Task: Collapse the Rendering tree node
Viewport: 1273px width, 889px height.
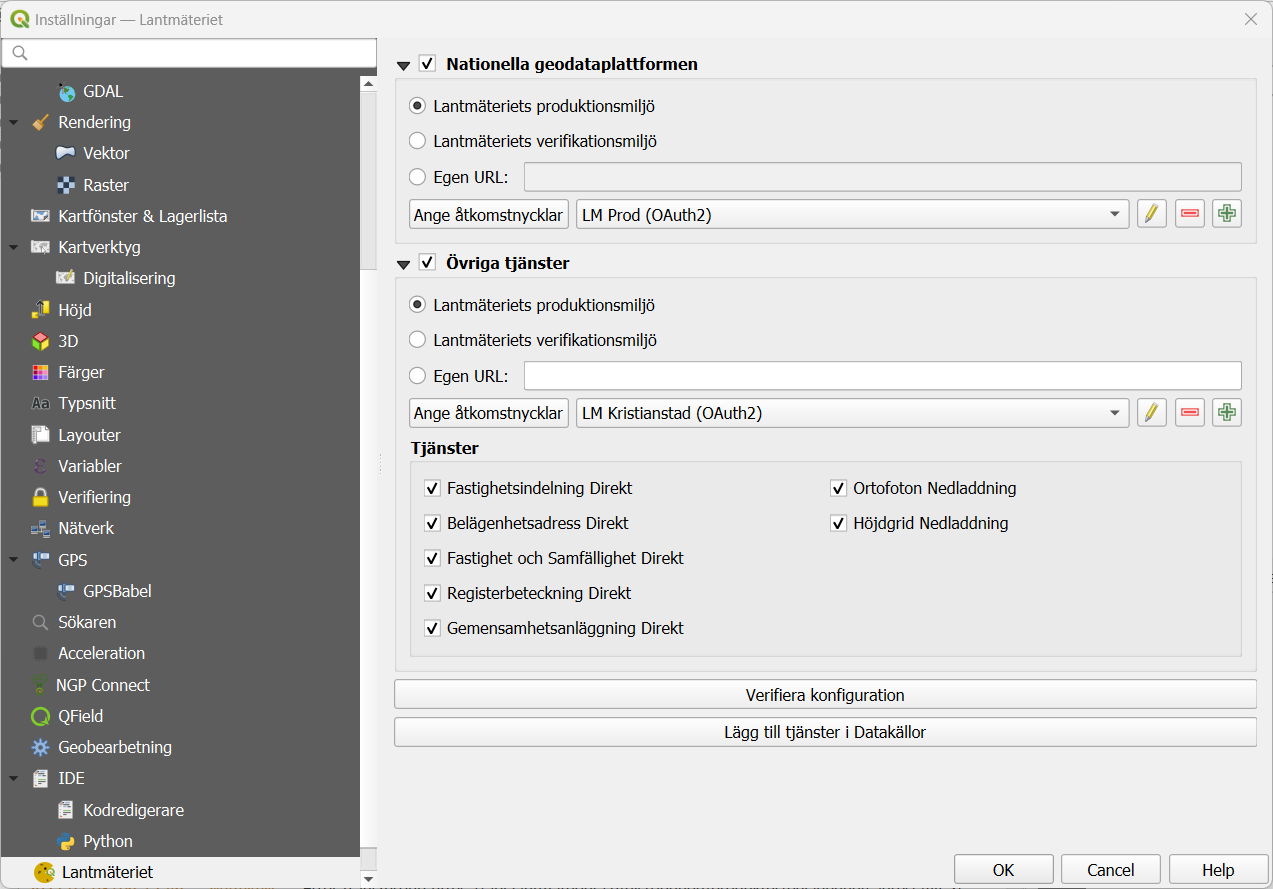Action: pos(14,122)
